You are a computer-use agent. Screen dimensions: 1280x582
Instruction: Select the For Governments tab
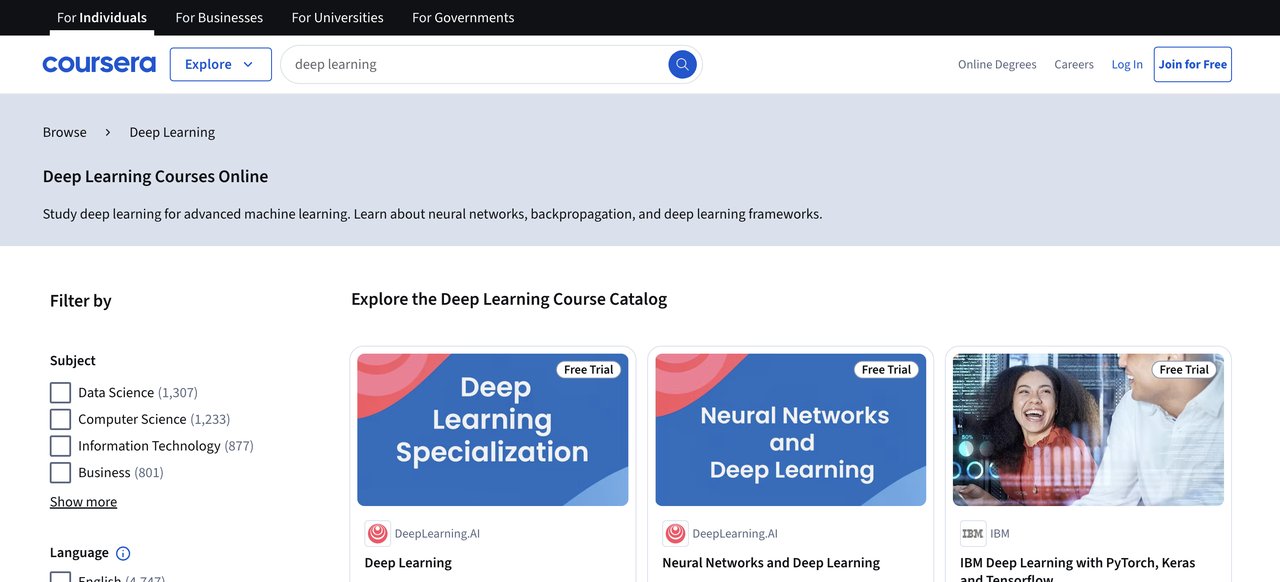click(463, 17)
